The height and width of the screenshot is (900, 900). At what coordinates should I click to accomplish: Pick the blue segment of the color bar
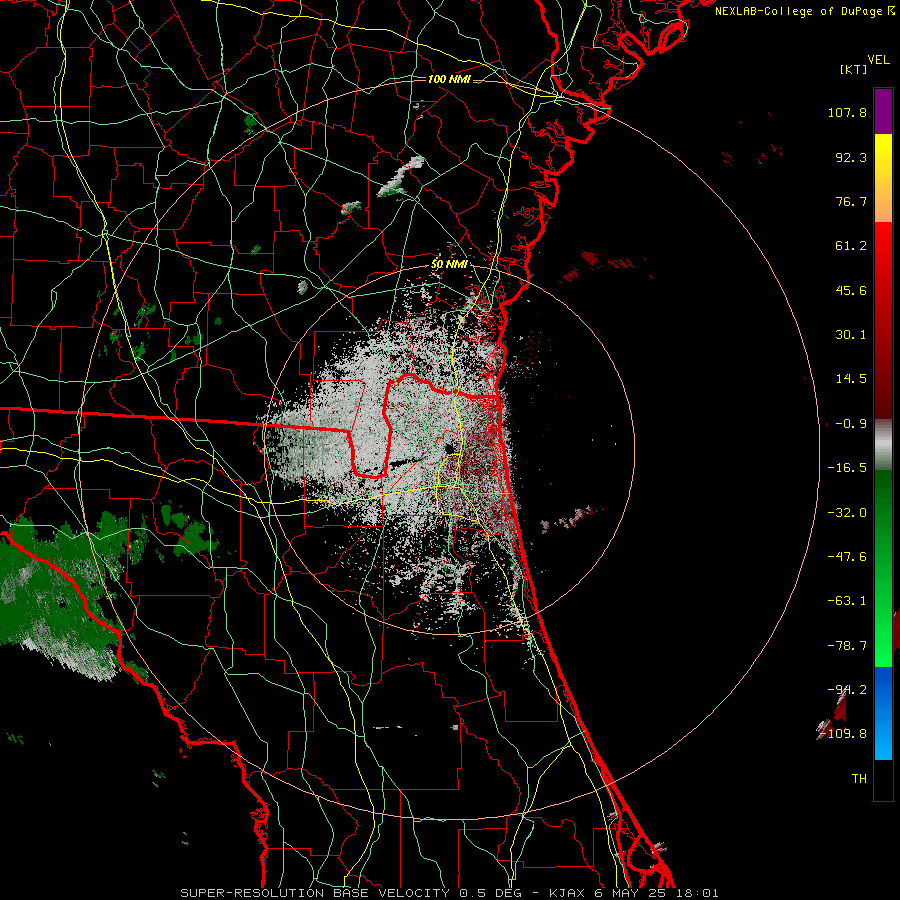pyautogui.click(x=883, y=713)
